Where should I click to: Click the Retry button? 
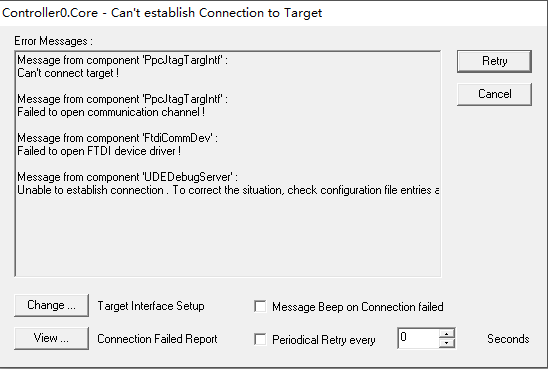[494, 61]
